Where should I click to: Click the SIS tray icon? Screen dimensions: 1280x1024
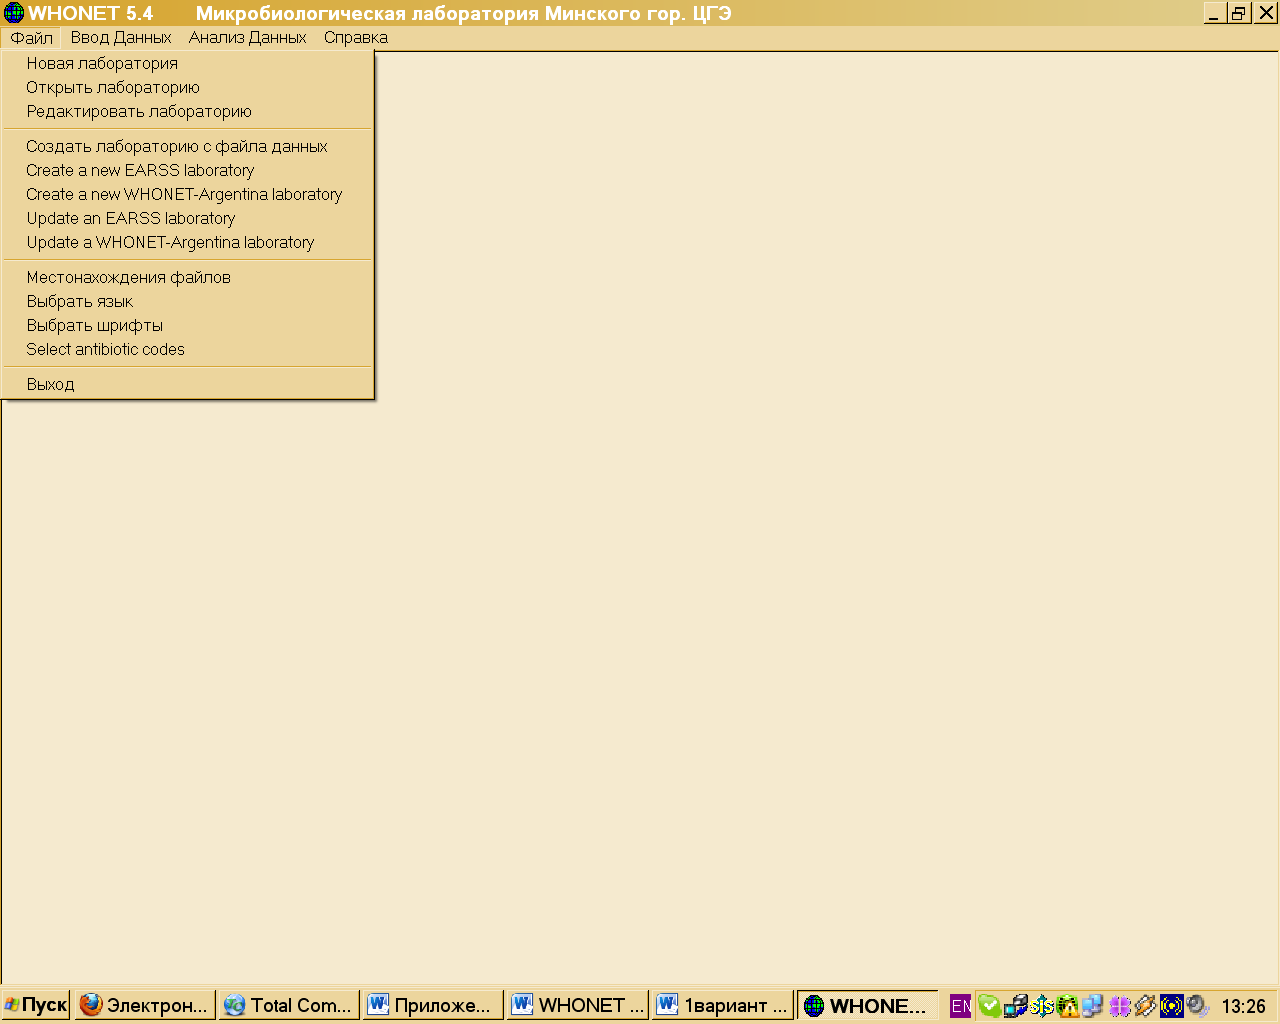(1042, 1006)
